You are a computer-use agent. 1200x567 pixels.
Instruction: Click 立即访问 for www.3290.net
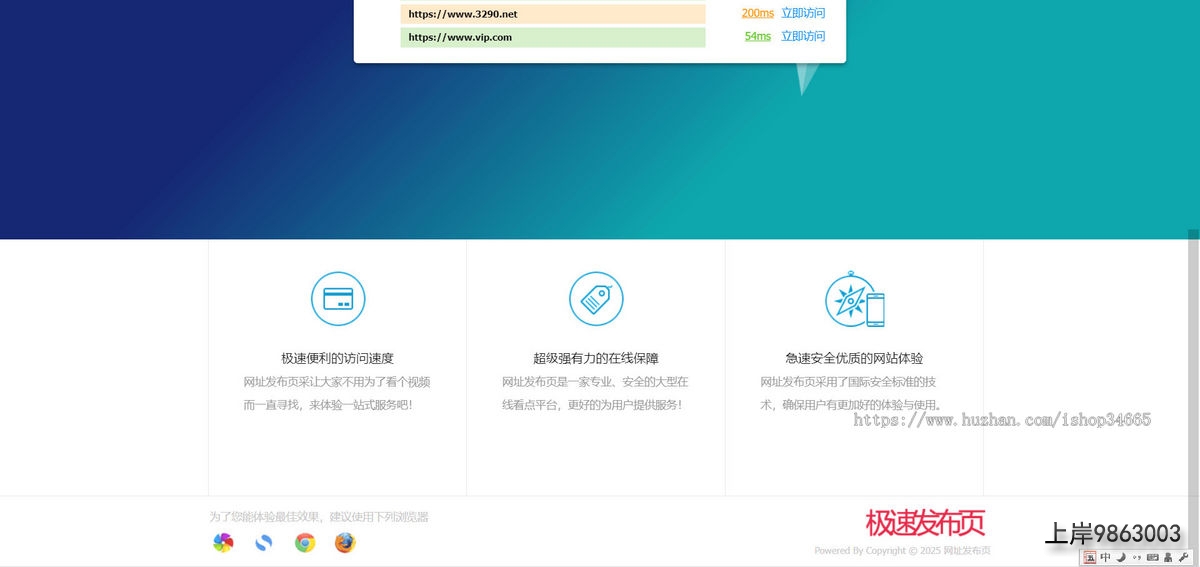coord(803,14)
